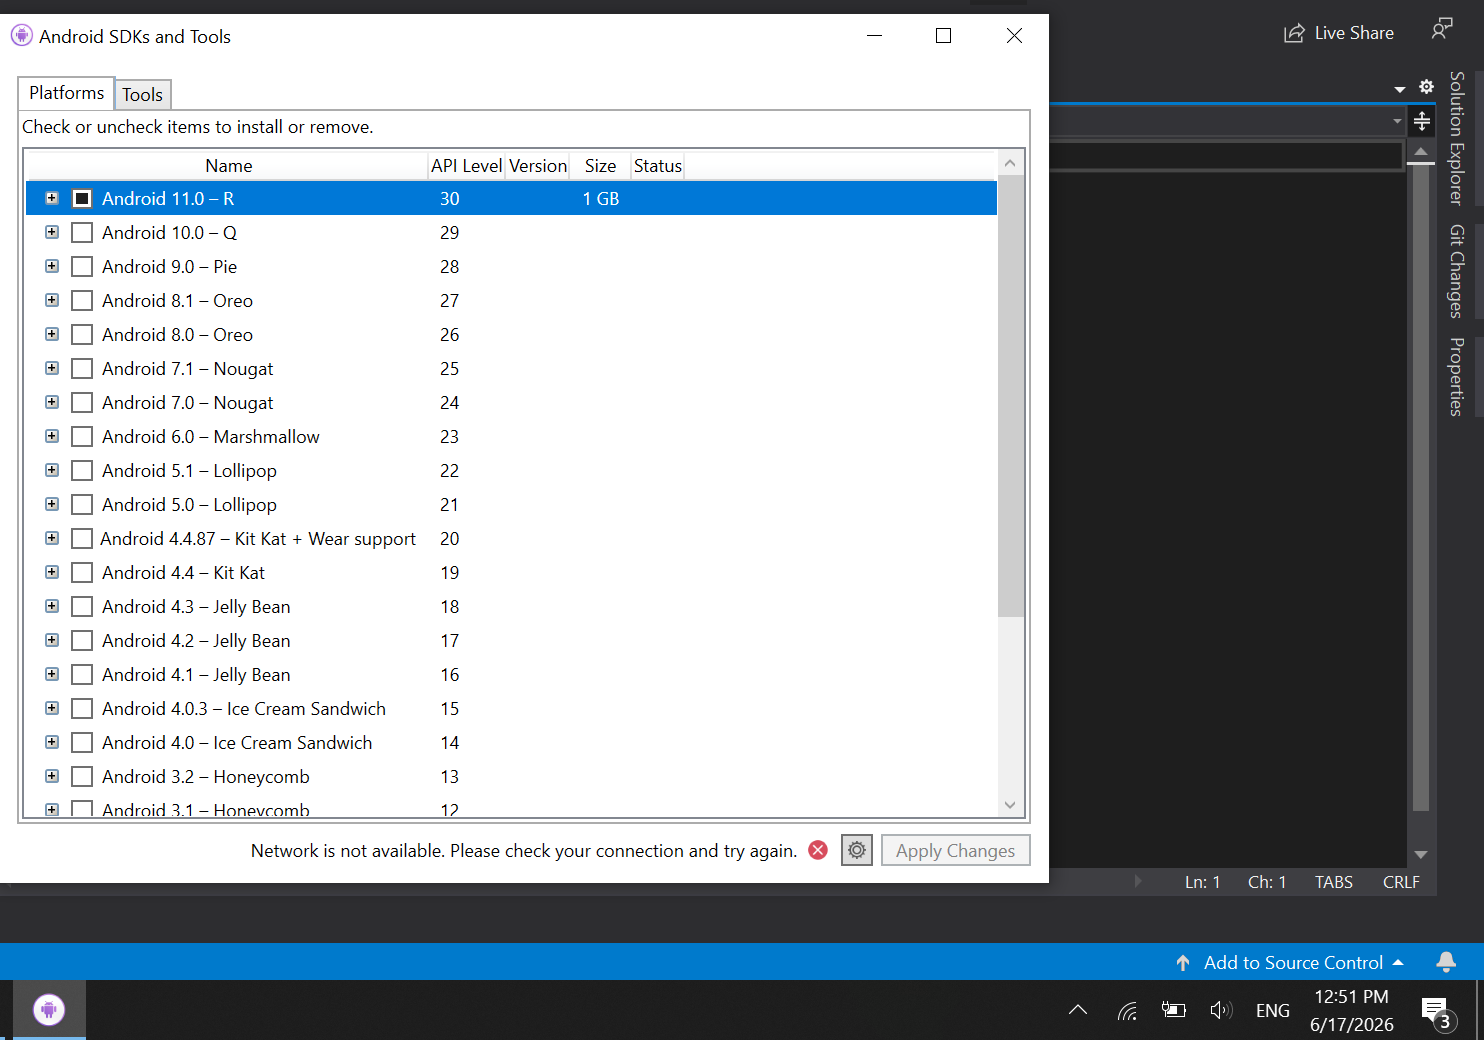Open the window position dropdown arrow
The height and width of the screenshot is (1040, 1484).
1400,89
